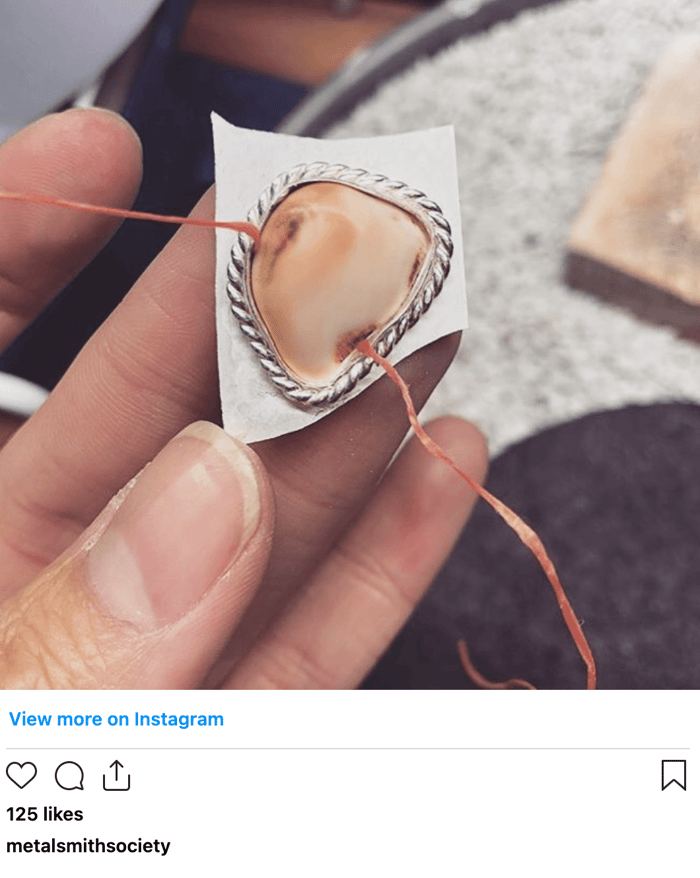Open the View more on Instagram link
The image size is (700, 878).
pos(116,719)
